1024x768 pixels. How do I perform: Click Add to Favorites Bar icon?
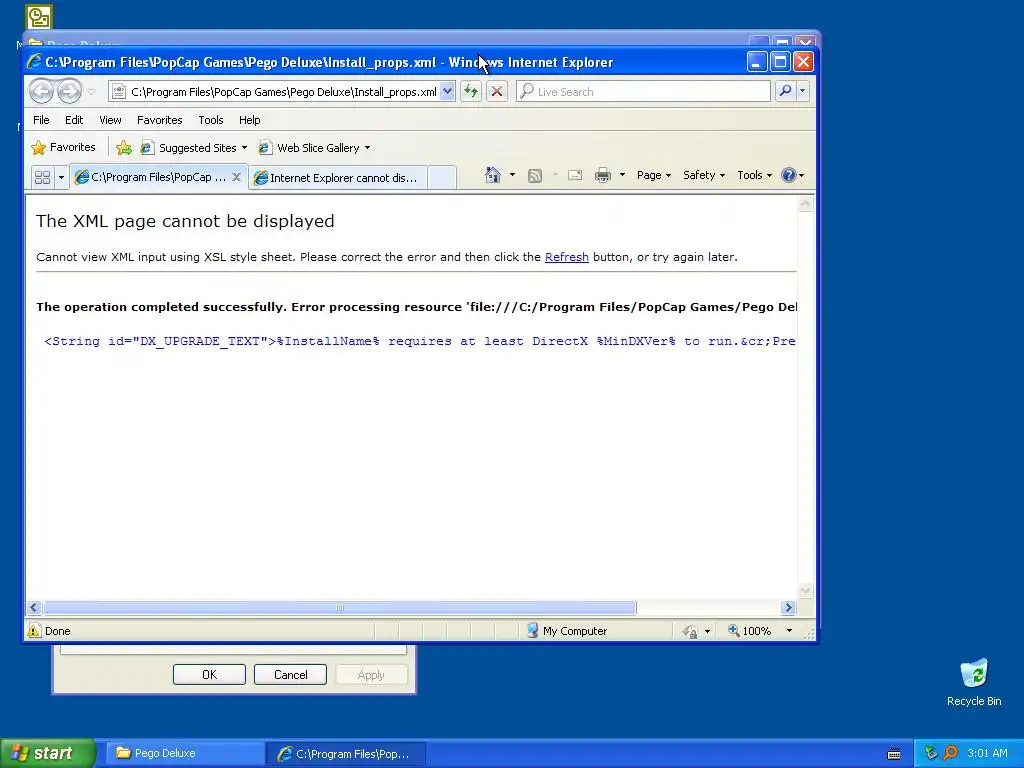point(123,148)
